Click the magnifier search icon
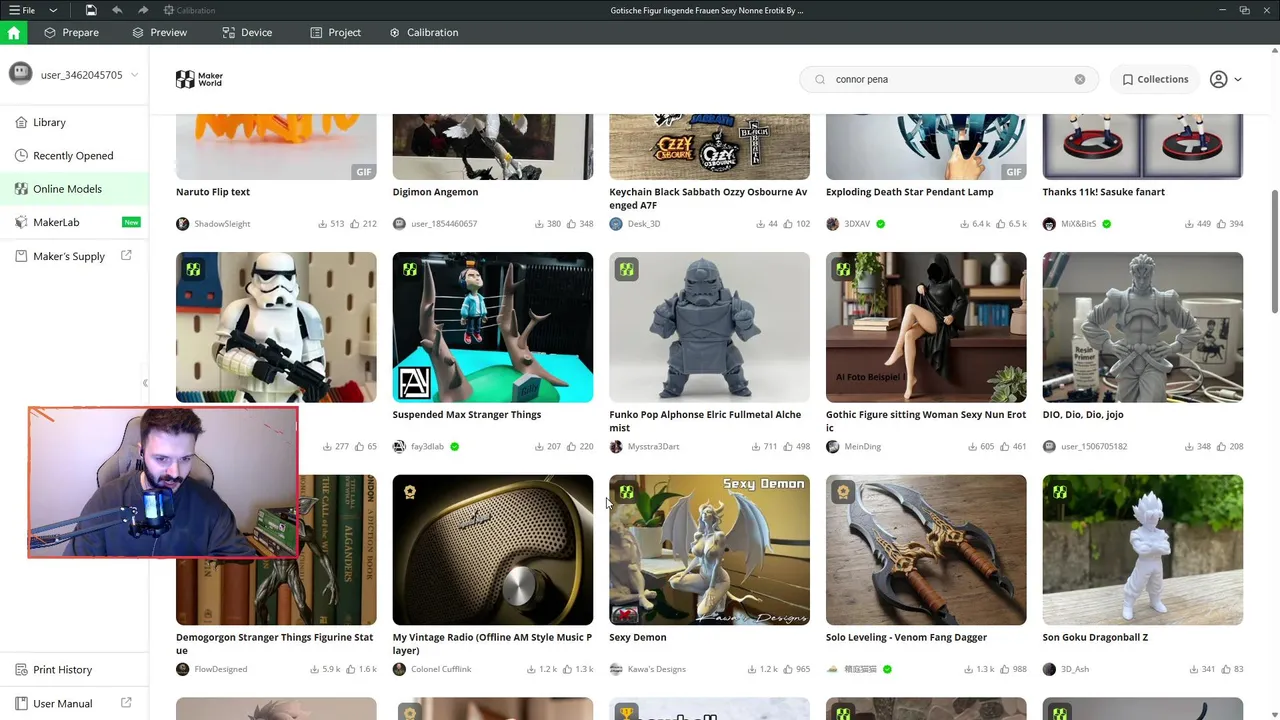 pyautogui.click(x=820, y=79)
